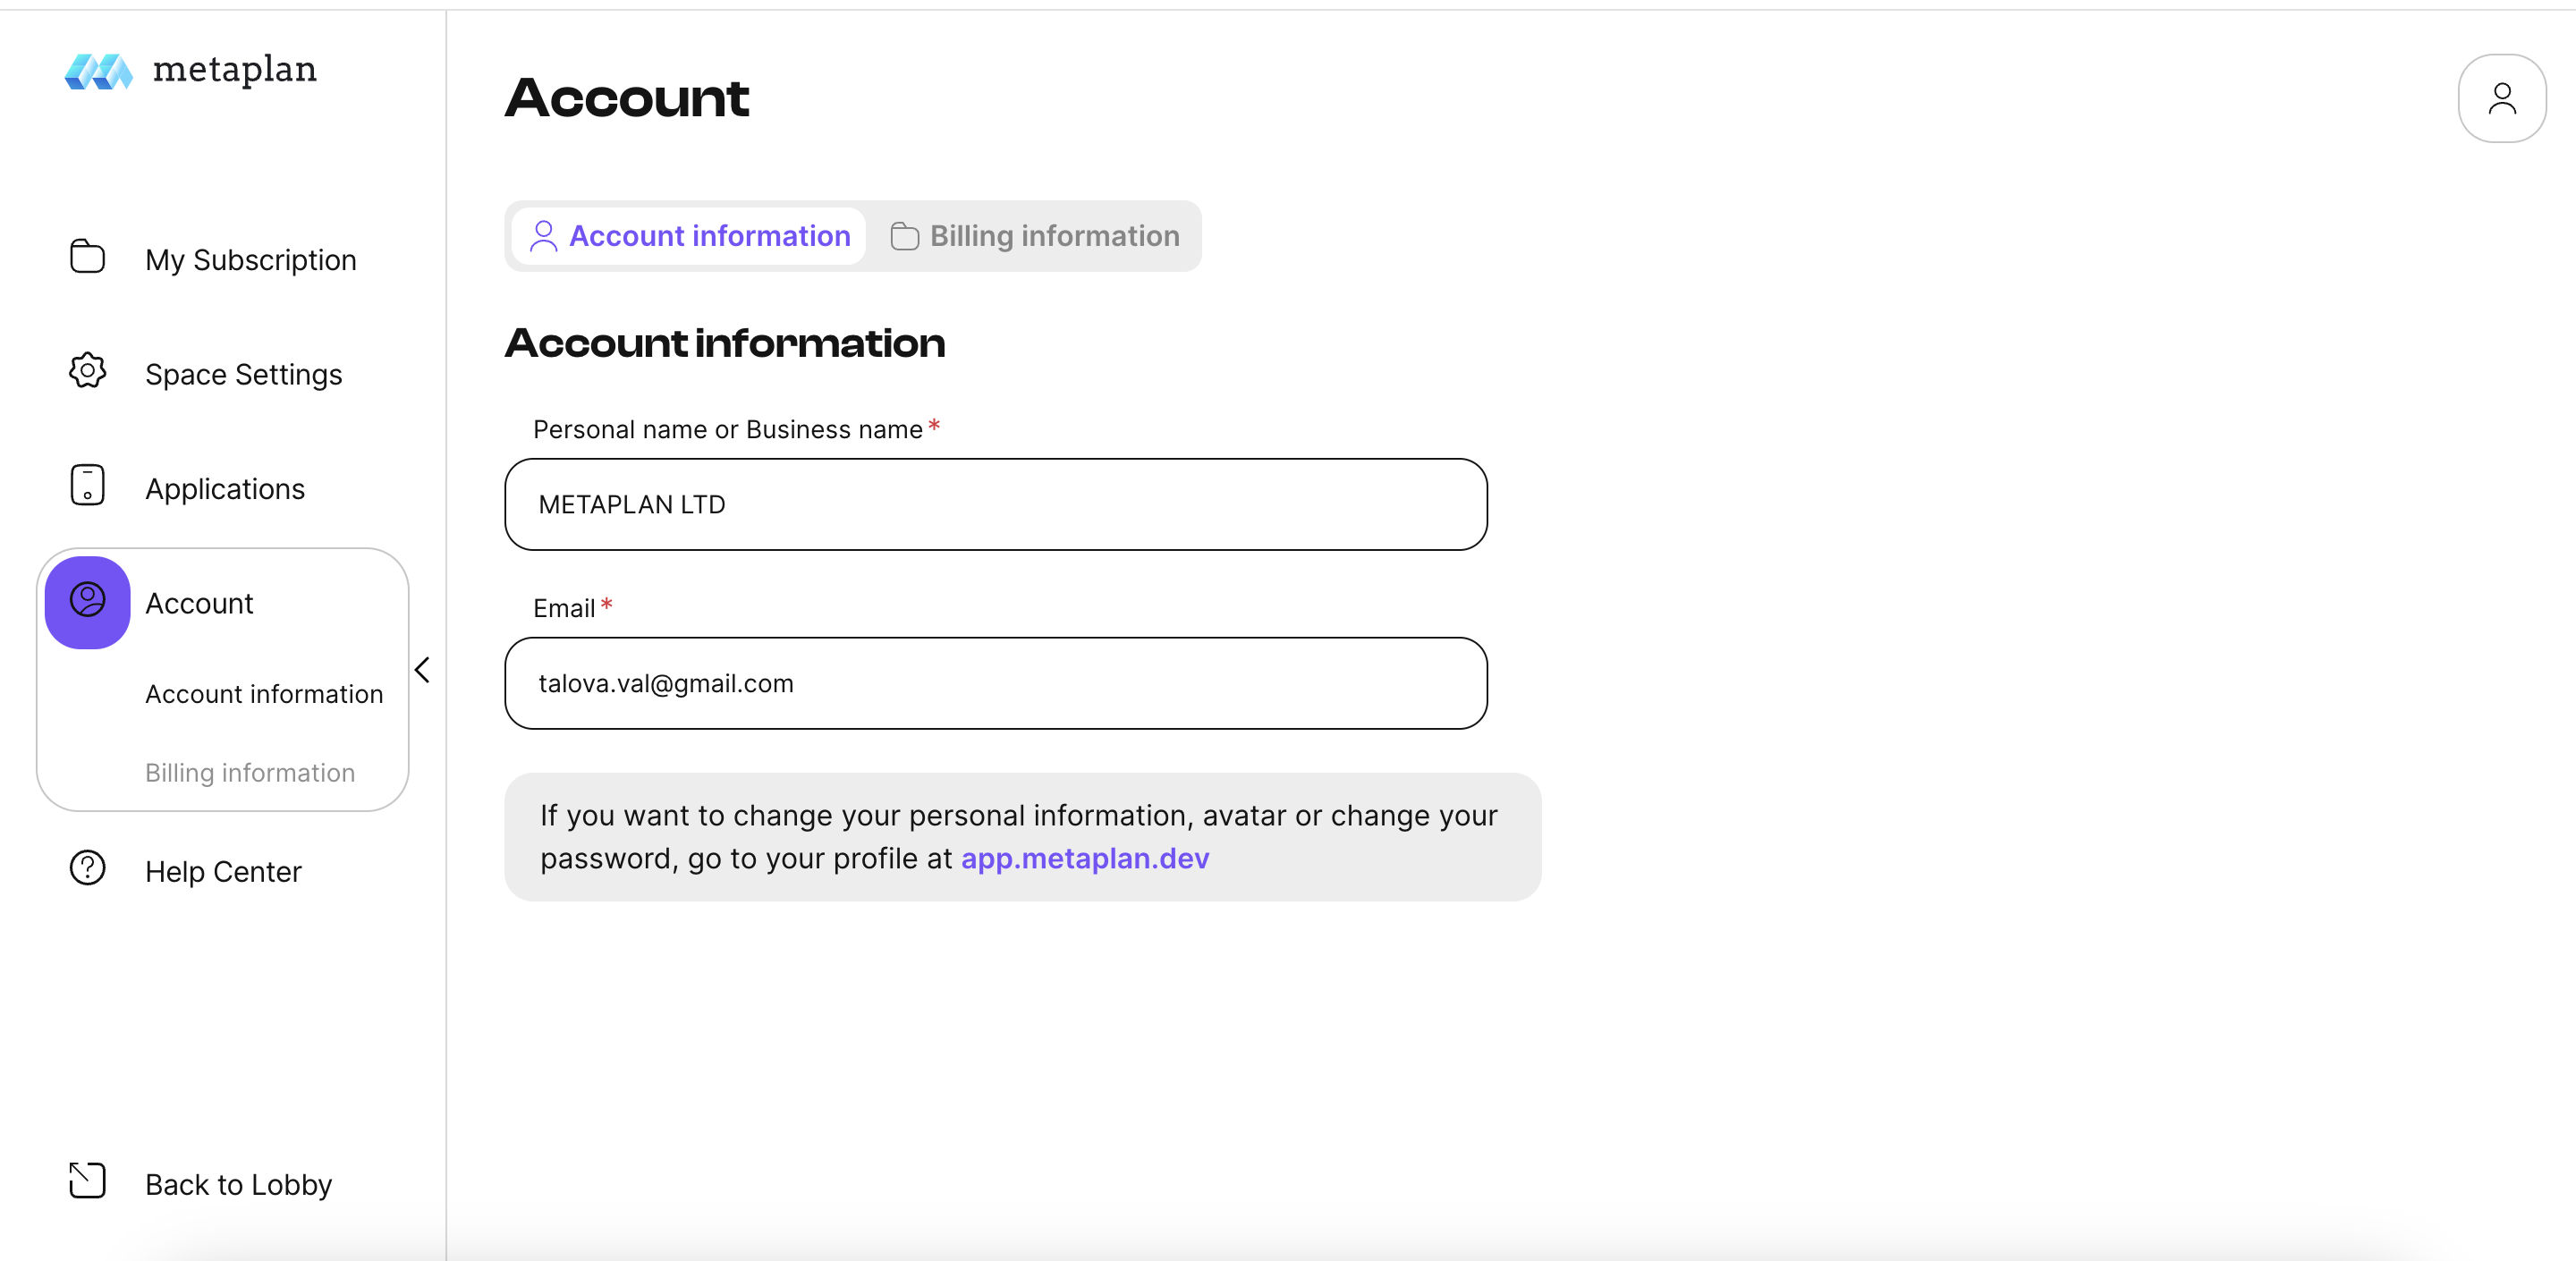Image resolution: width=2576 pixels, height=1261 pixels.
Task: Open Billing information in the sidebar submenu
Action: pyautogui.click(x=250, y=773)
